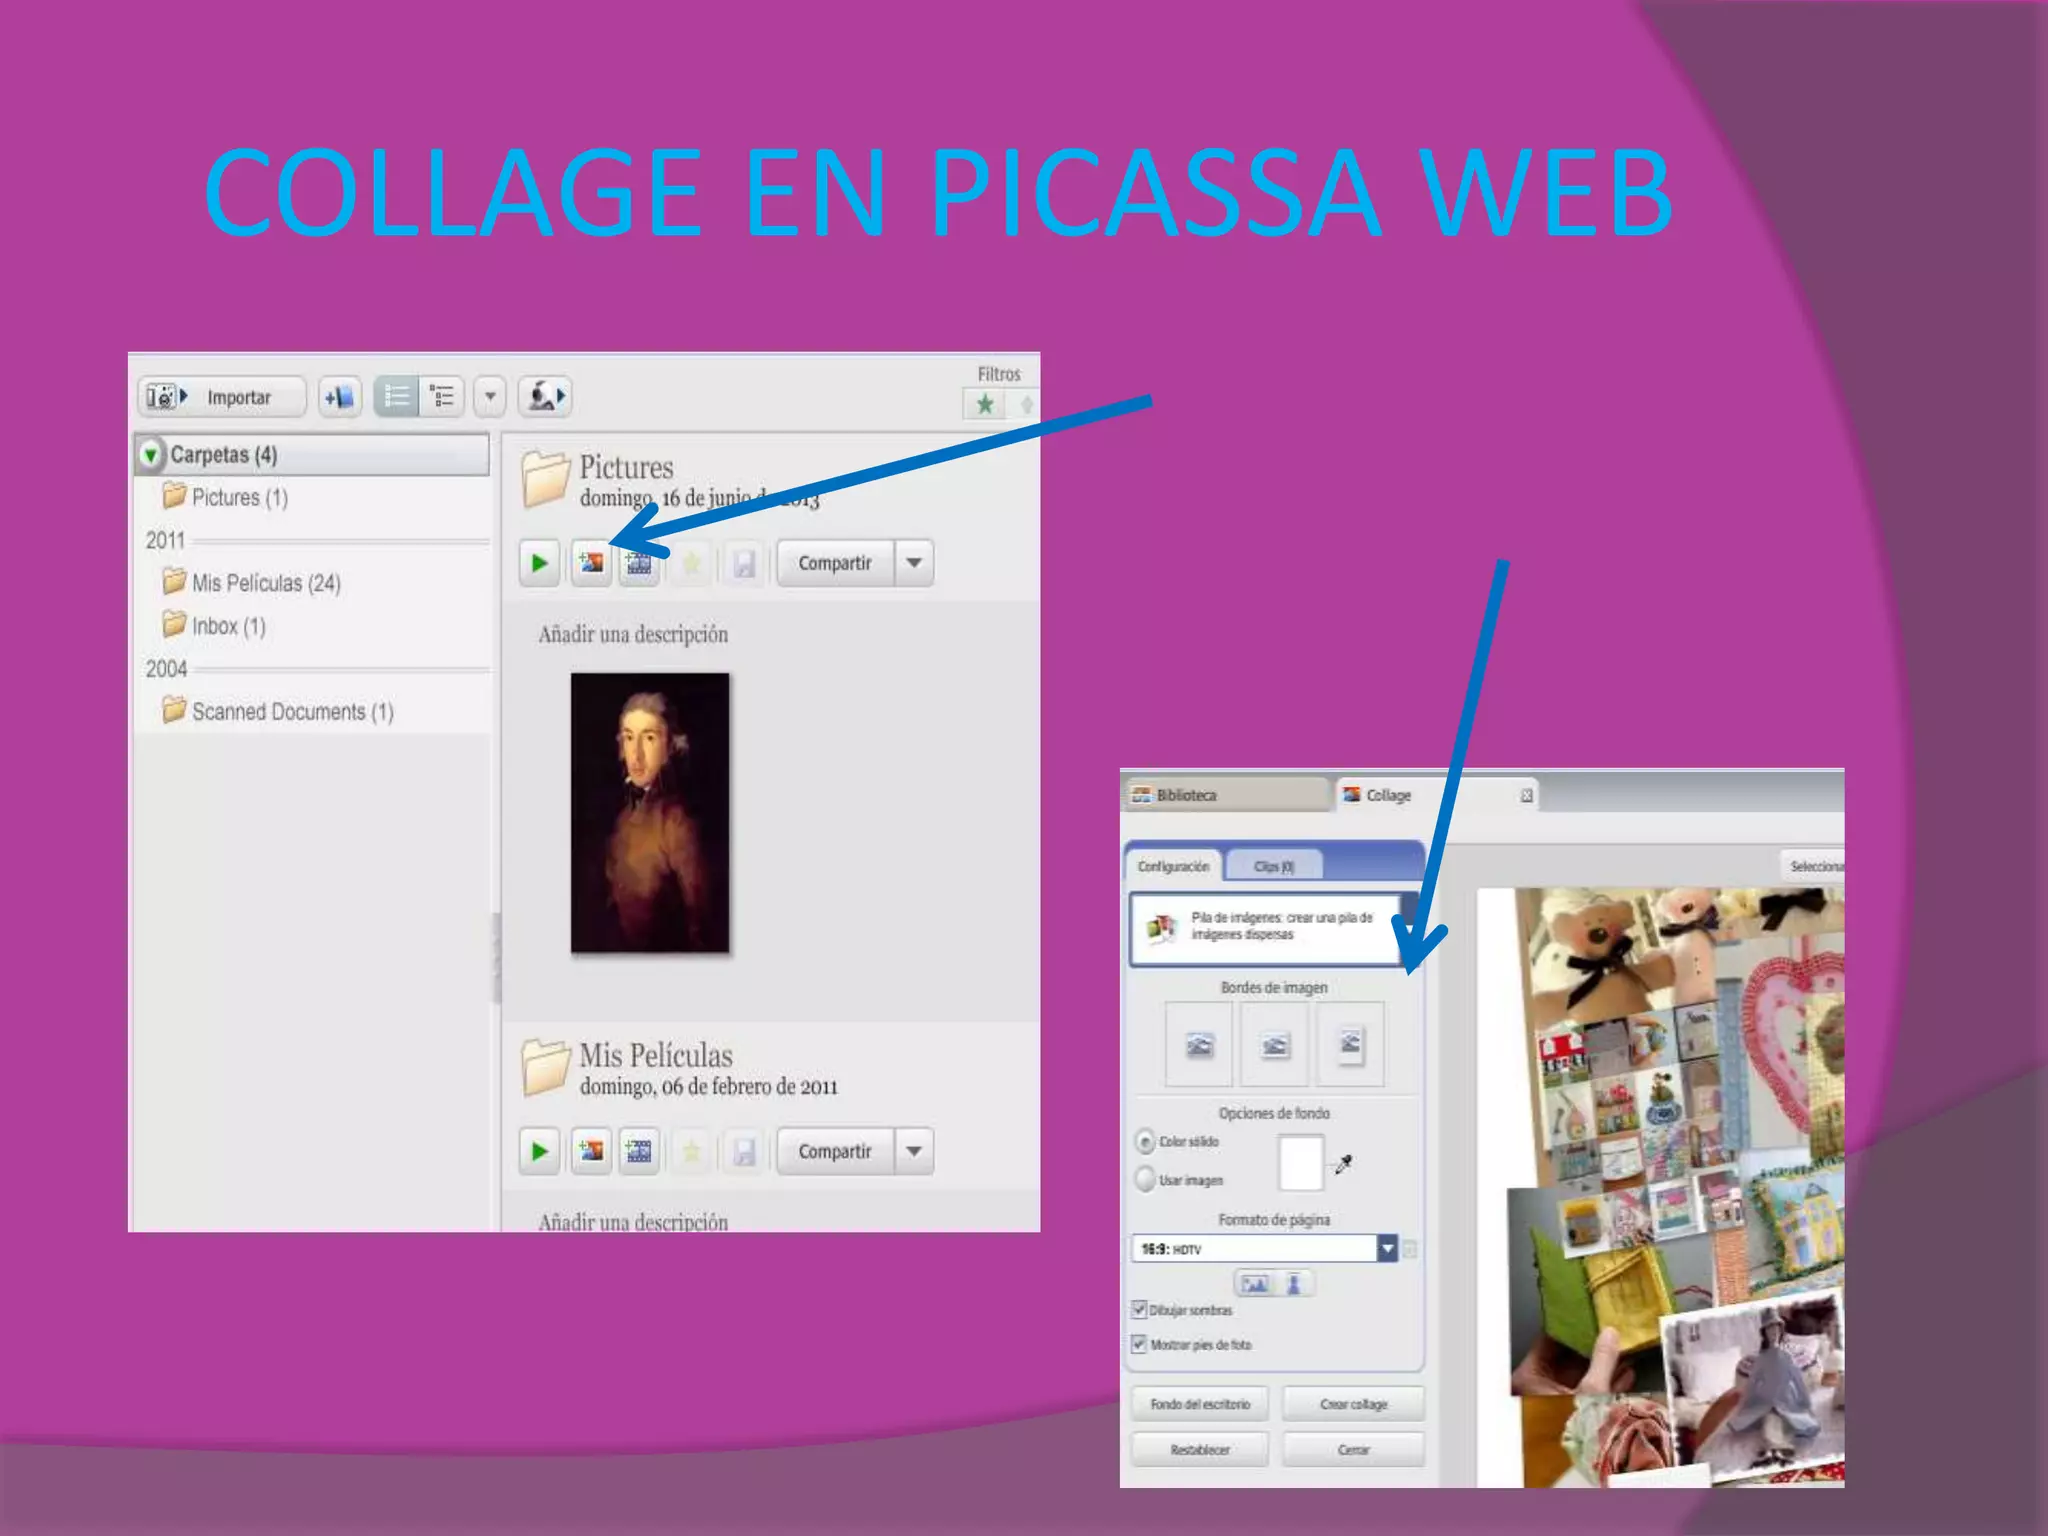
Task: Click Compartir for Pictures folder
Action: pos(835,563)
